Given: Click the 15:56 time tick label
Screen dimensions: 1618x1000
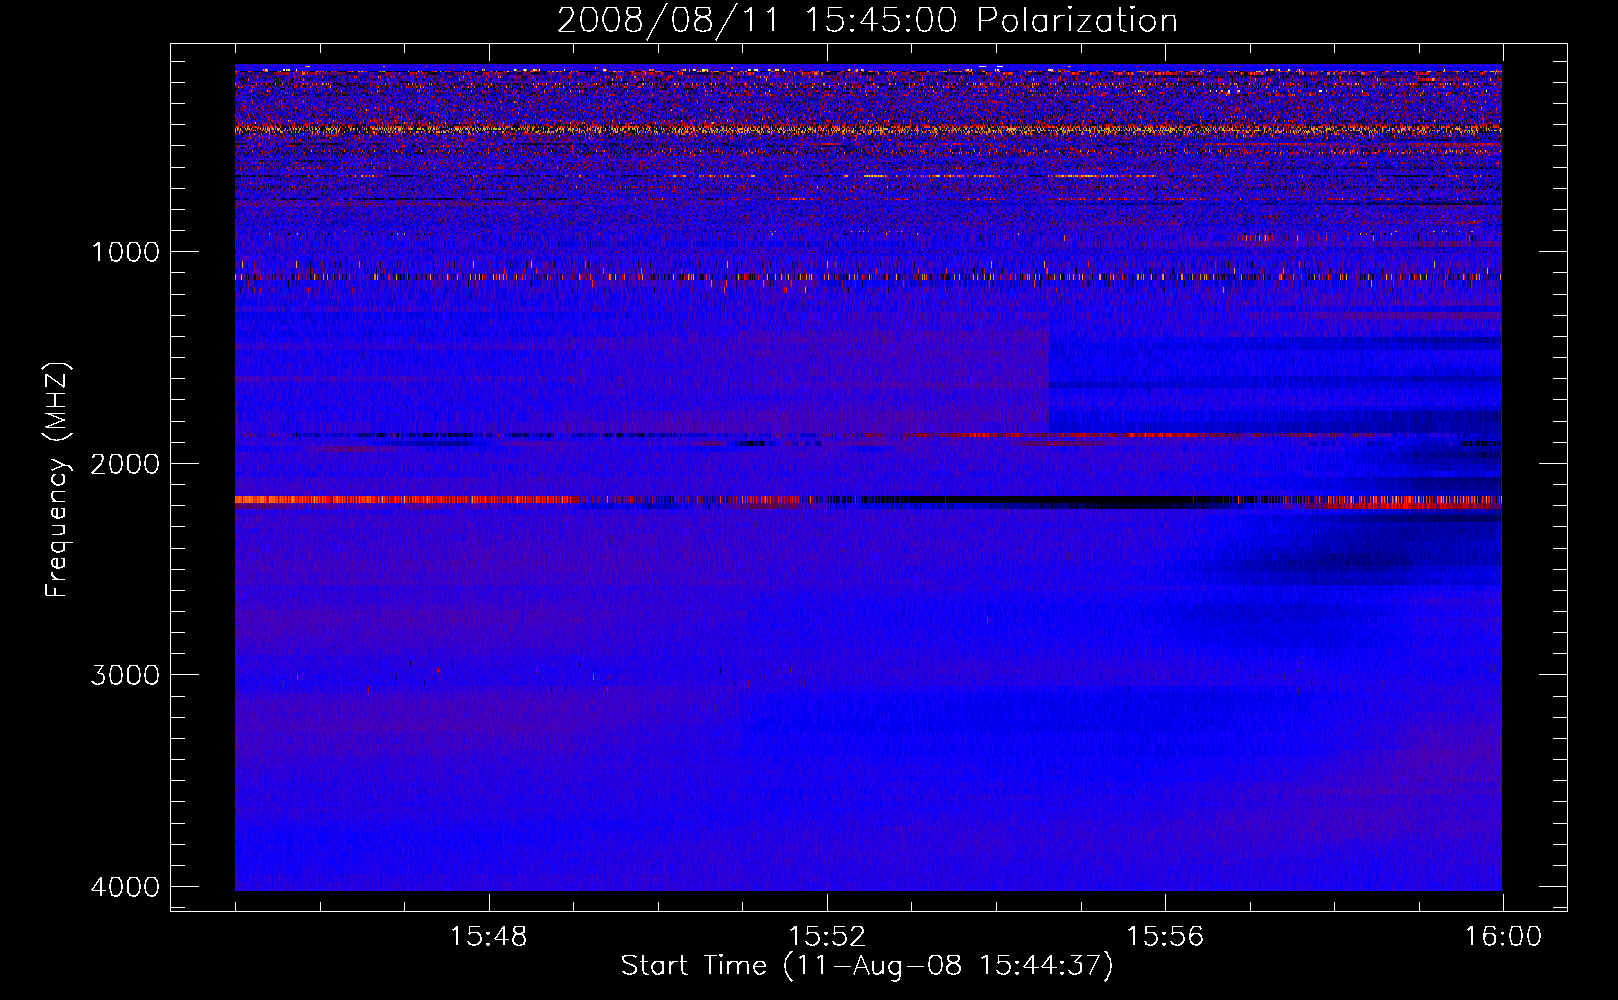Looking at the screenshot, I should [x=1165, y=937].
